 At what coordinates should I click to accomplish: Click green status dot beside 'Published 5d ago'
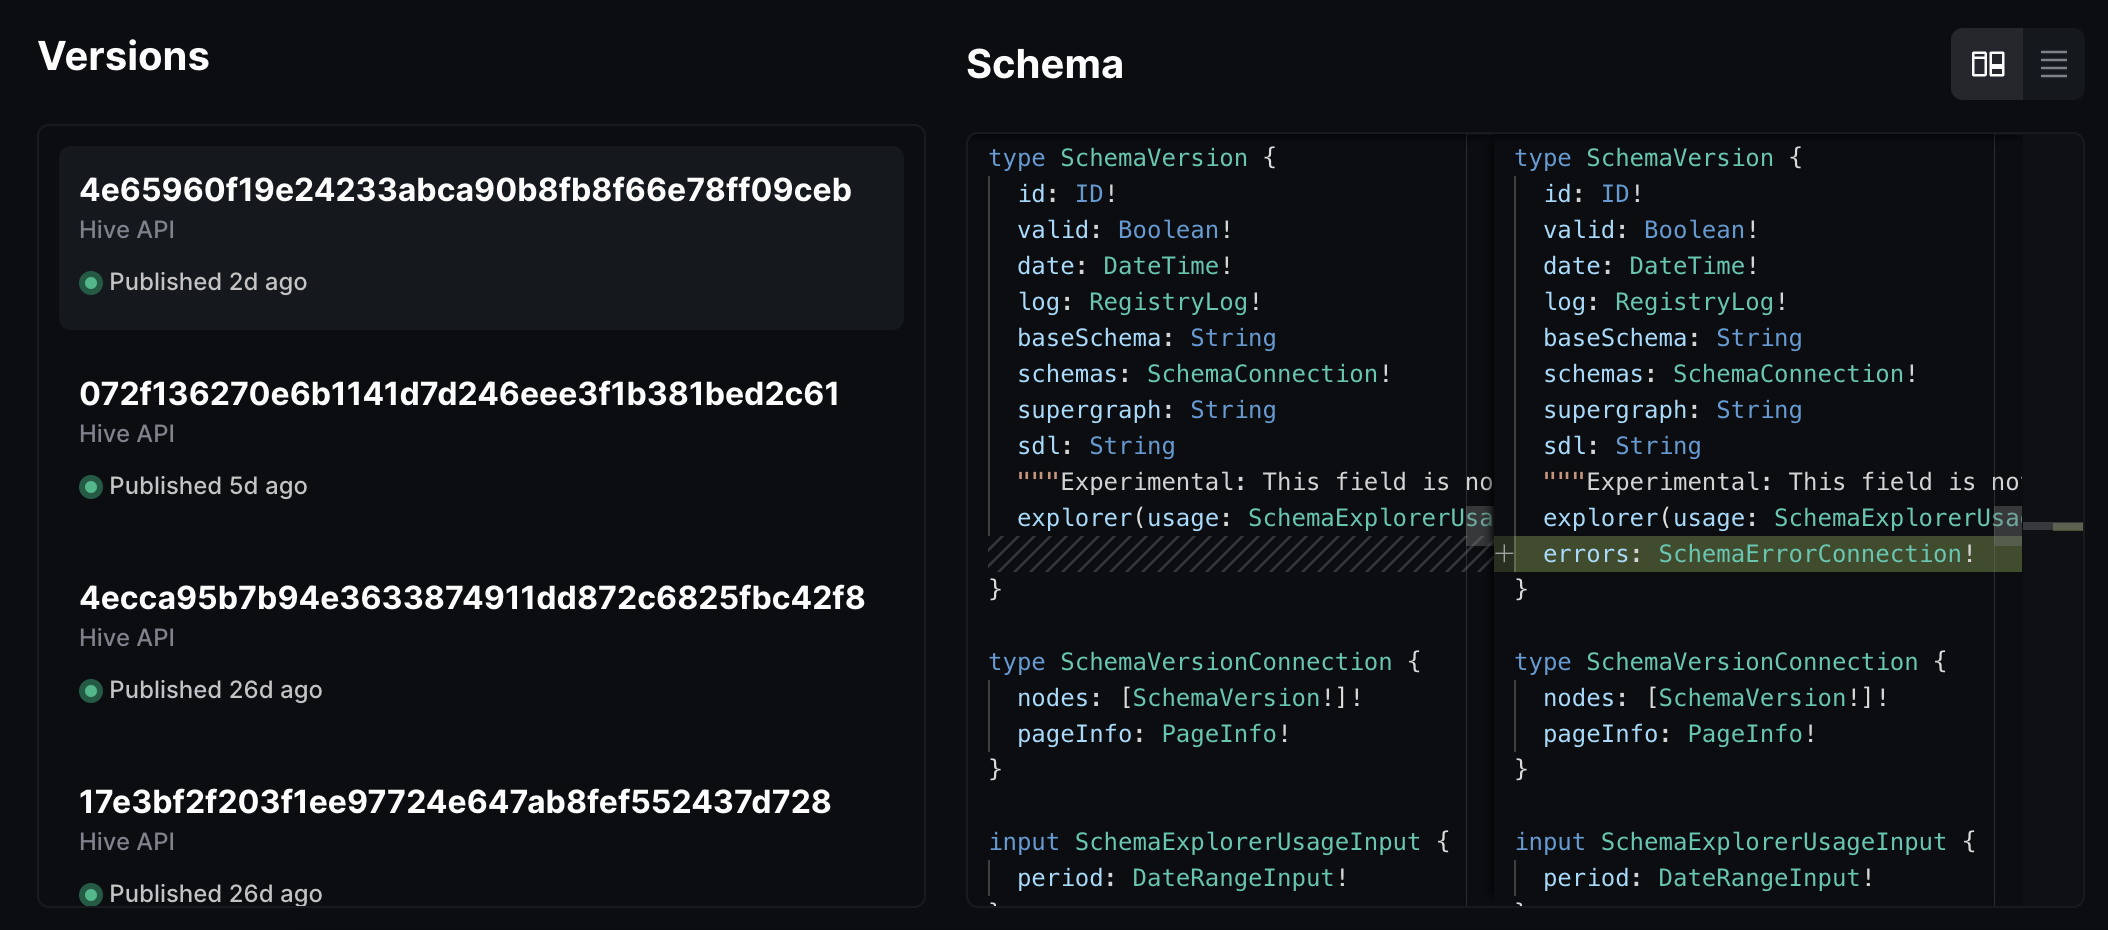coord(91,487)
